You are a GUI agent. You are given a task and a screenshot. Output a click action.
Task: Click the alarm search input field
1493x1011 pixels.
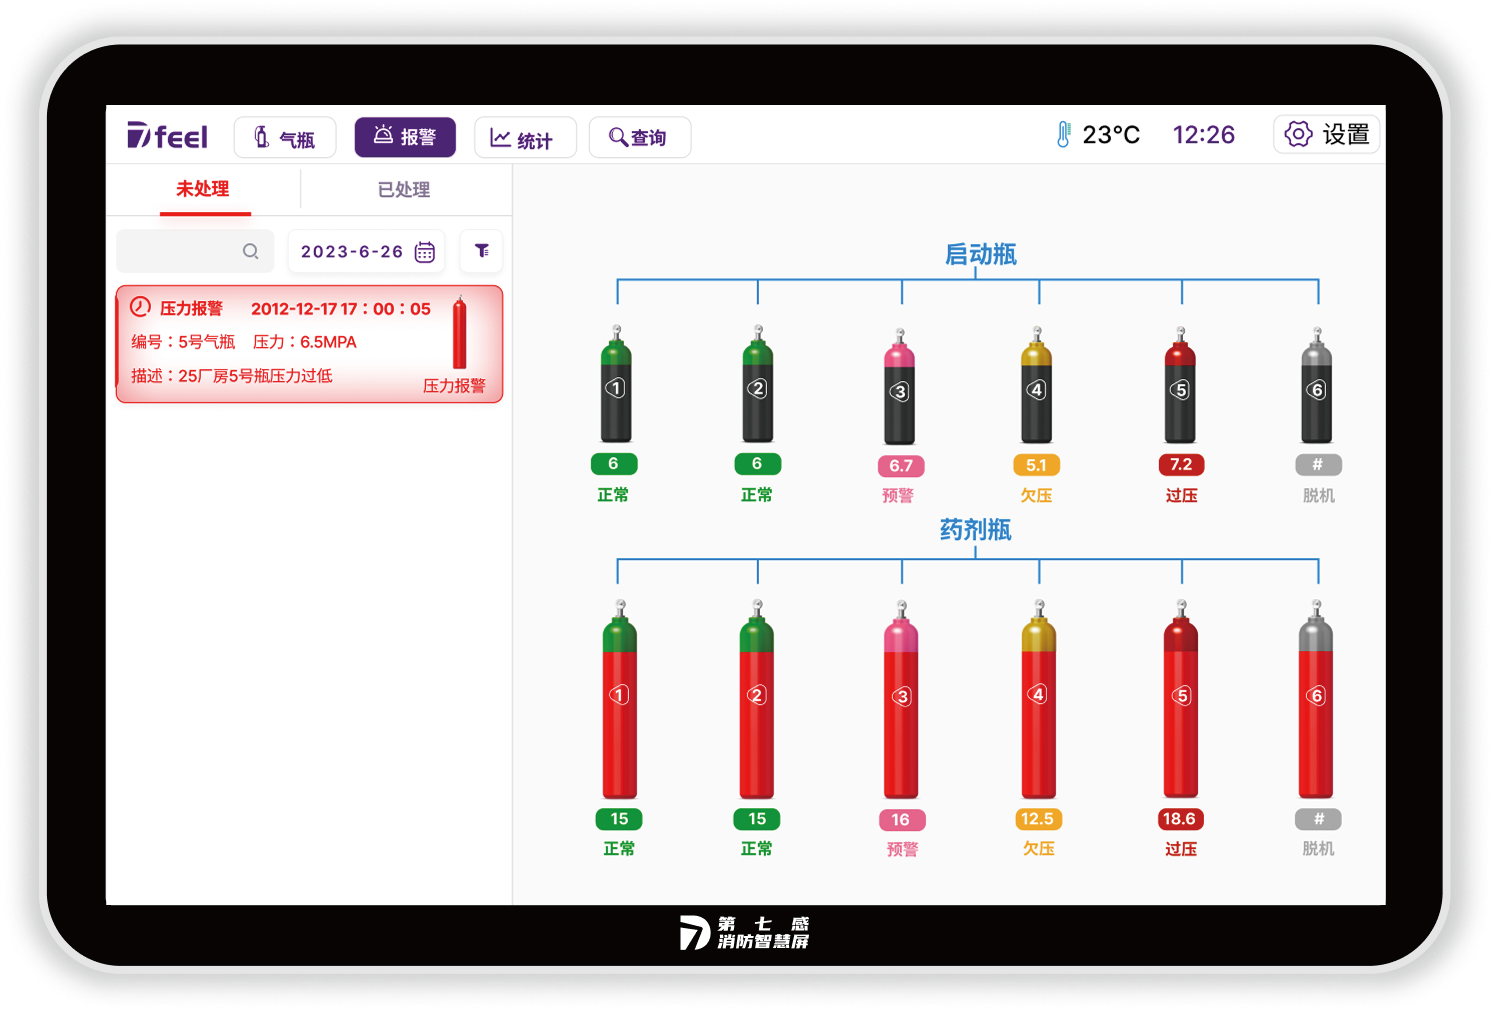click(x=180, y=252)
